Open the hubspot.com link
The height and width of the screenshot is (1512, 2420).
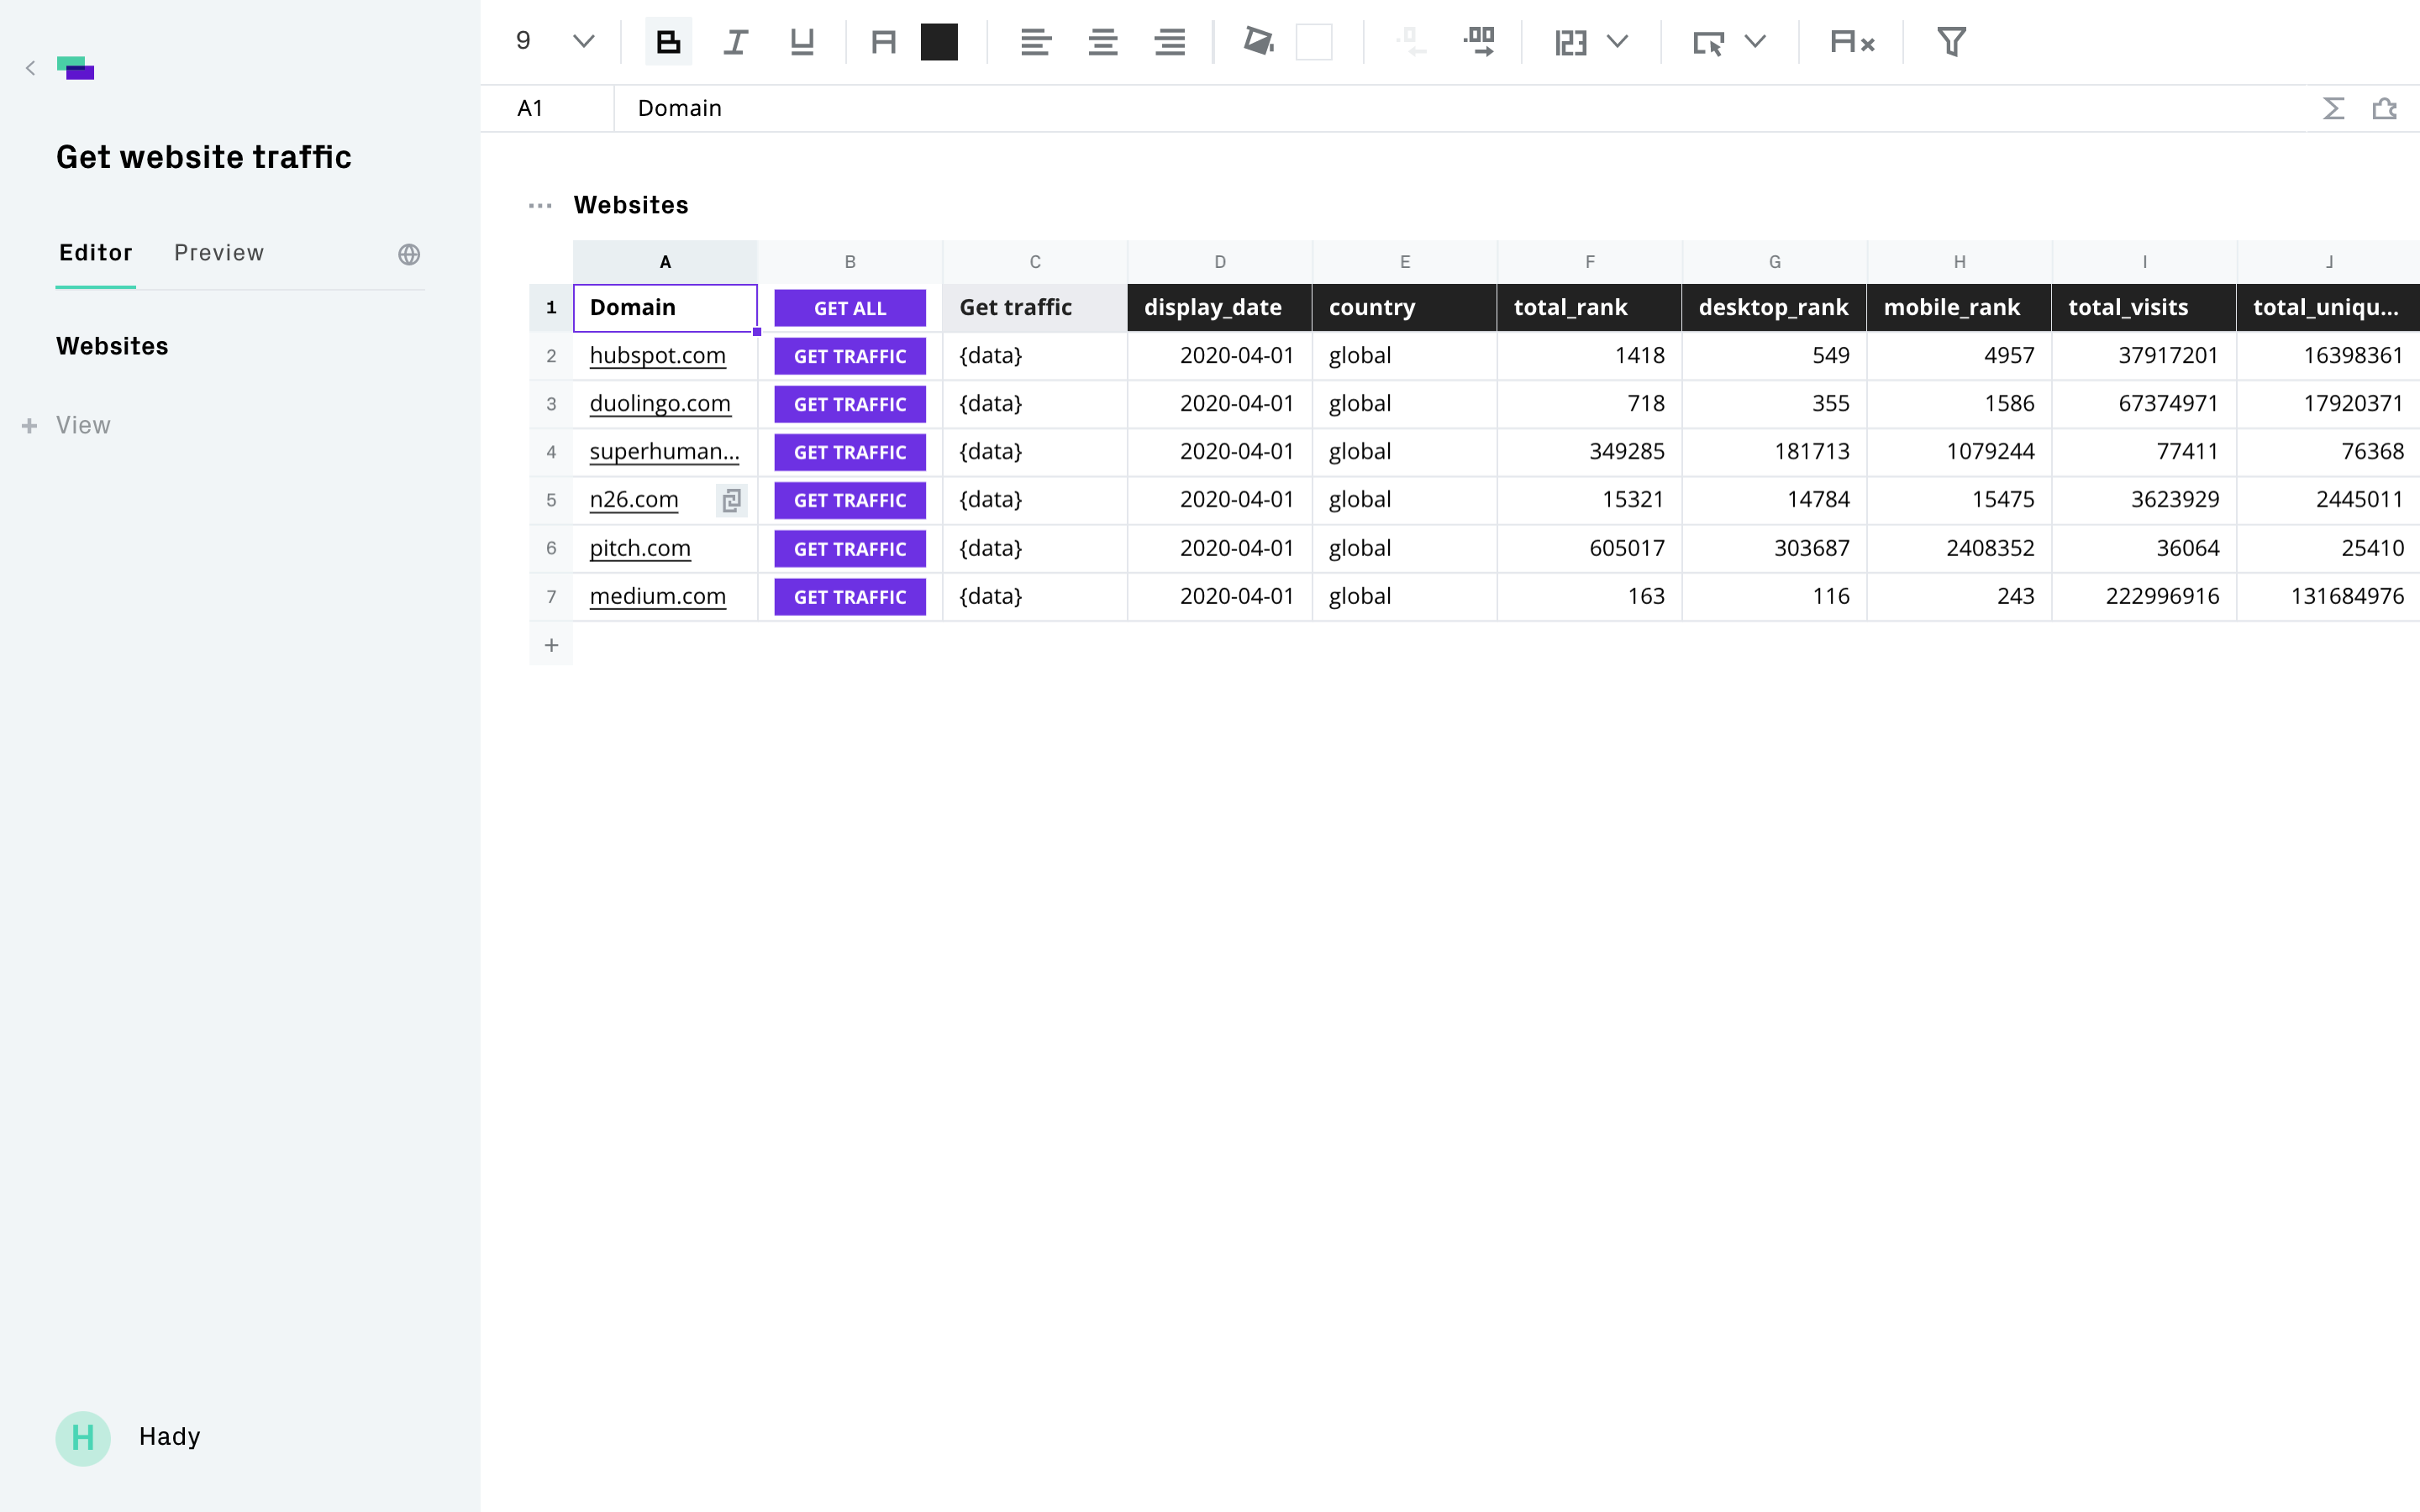pos(657,356)
